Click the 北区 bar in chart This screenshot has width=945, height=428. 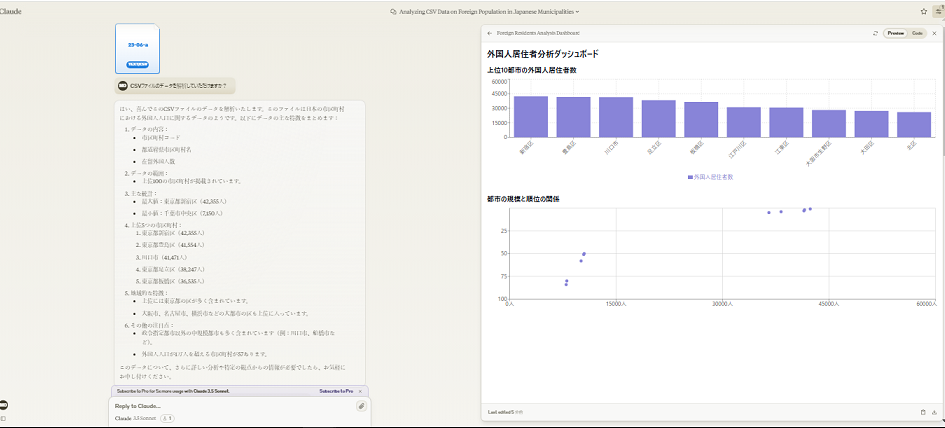click(914, 125)
